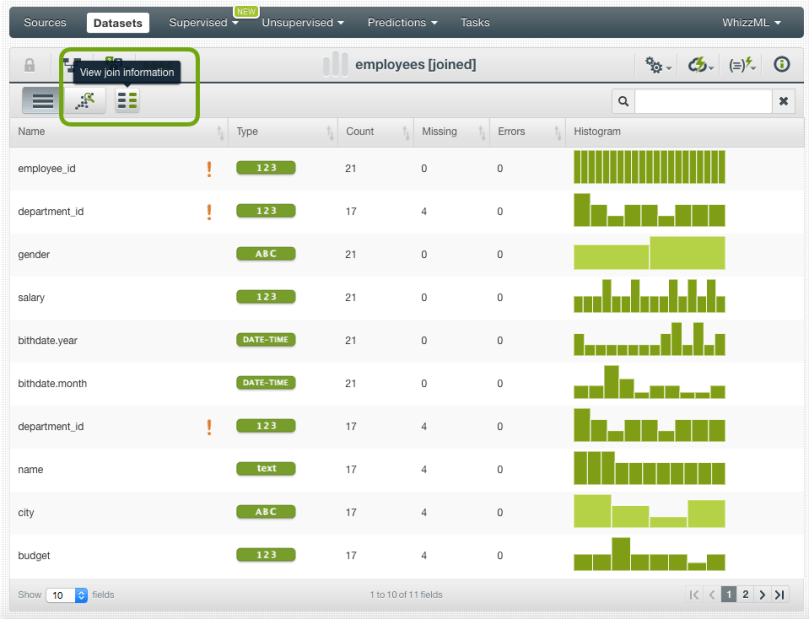
Task: Switch to the Sources tab
Action: (x=45, y=22)
